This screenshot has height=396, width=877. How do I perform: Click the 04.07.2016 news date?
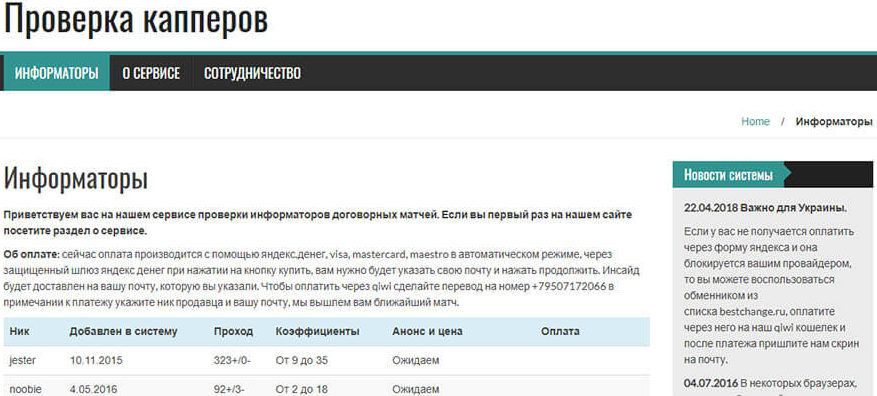(x=710, y=383)
